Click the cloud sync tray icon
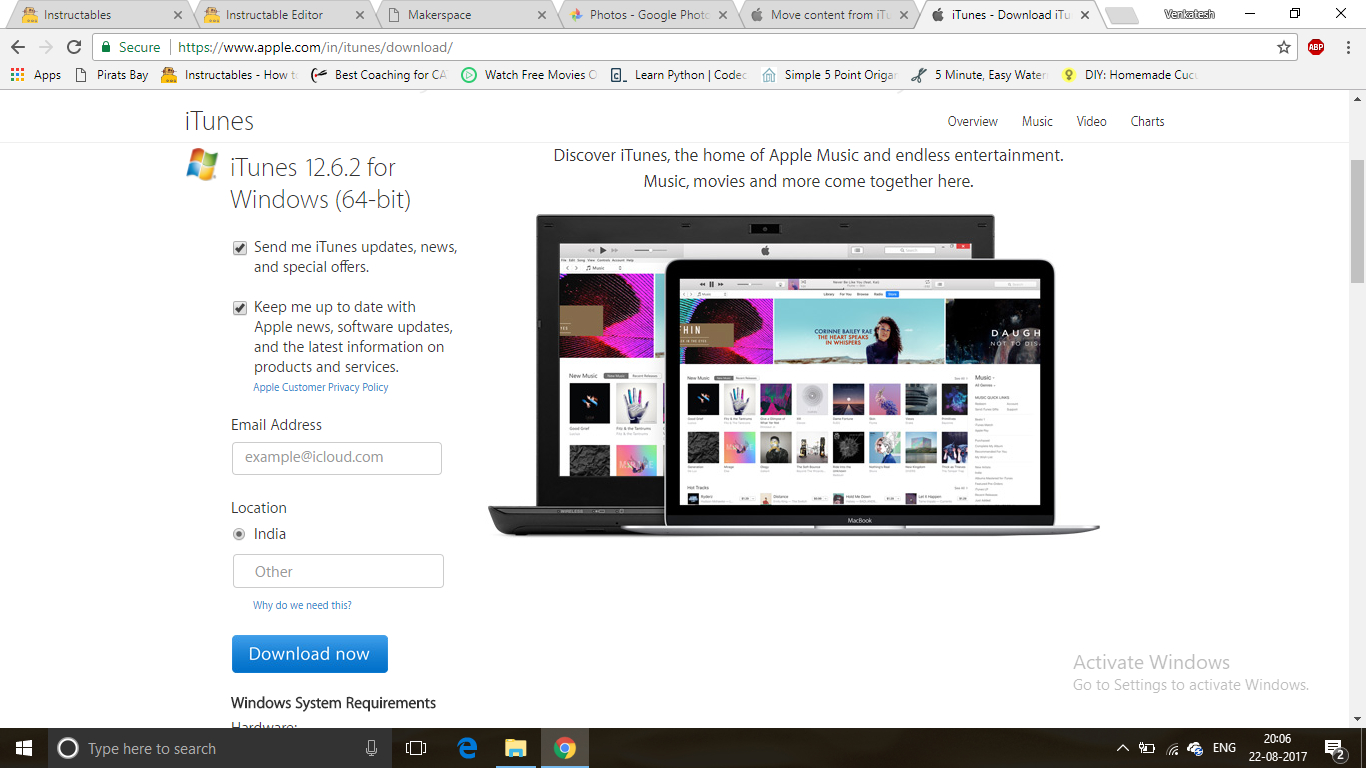The width and height of the screenshot is (1366, 768). 1194,748
